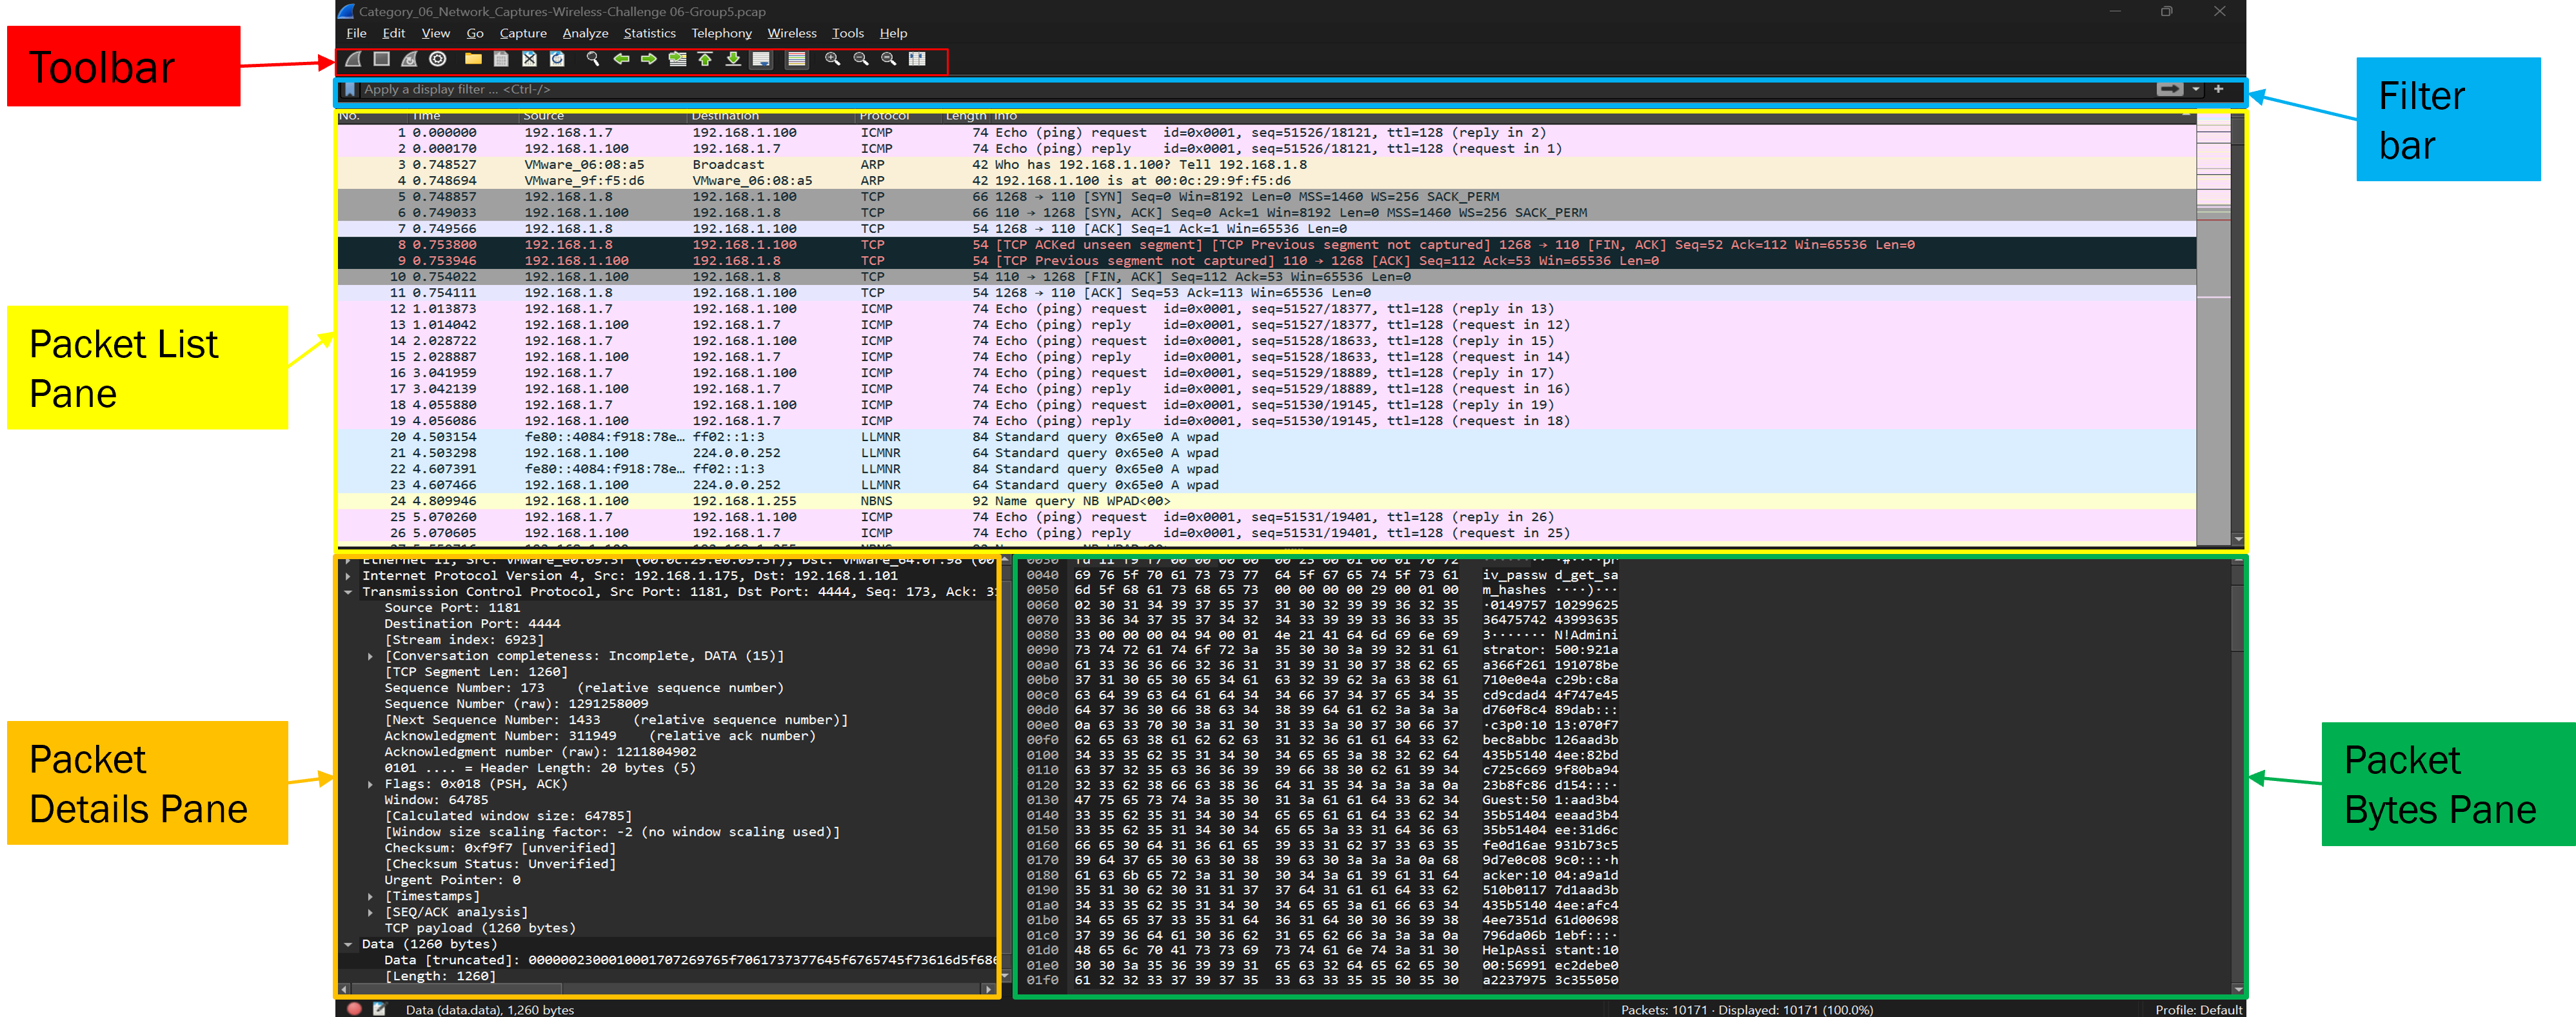This screenshot has height=1017, width=2576.
Task: Open Find Packet magnifier tool
Action: click(x=593, y=60)
